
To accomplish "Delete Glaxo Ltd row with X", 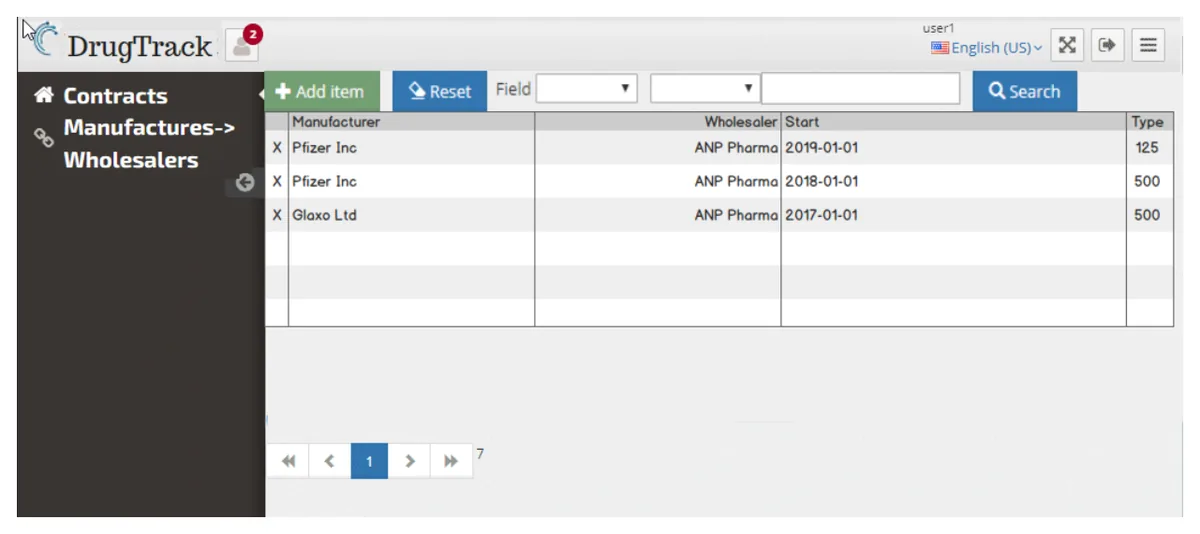I will 277,215.
